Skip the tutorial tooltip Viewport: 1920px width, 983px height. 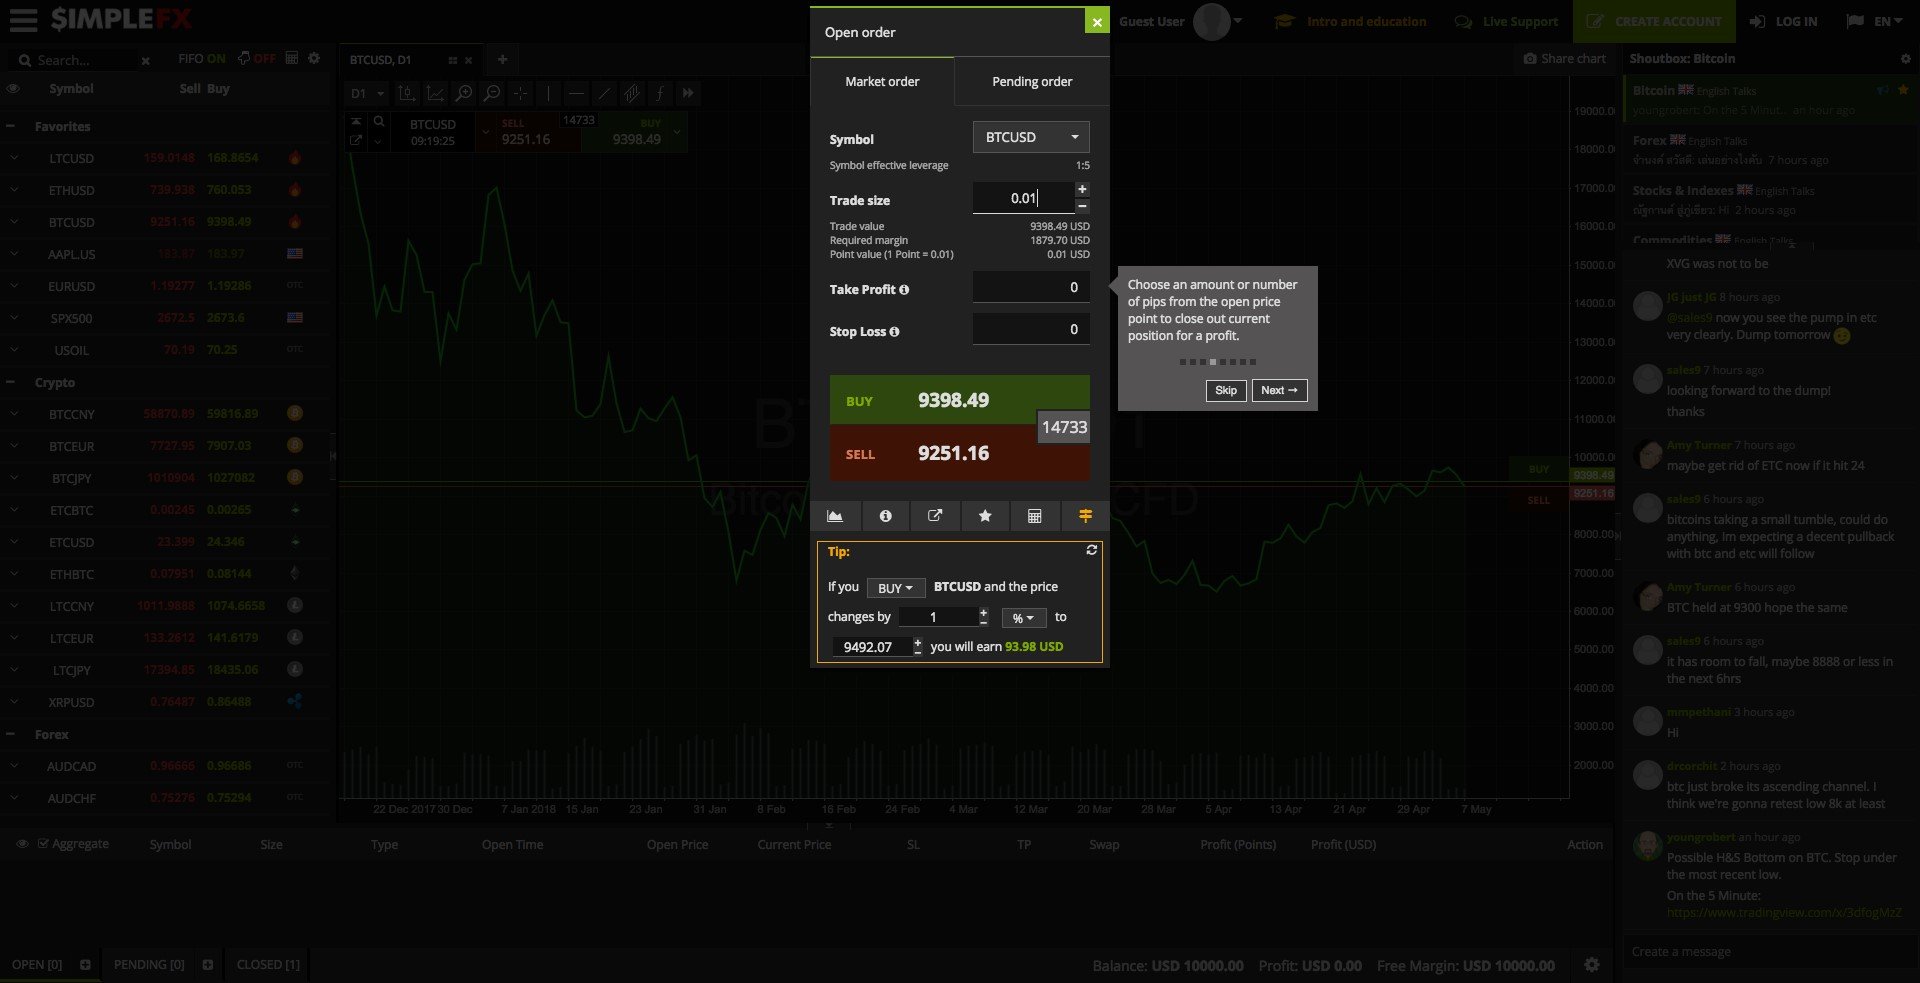point(1226,390)
